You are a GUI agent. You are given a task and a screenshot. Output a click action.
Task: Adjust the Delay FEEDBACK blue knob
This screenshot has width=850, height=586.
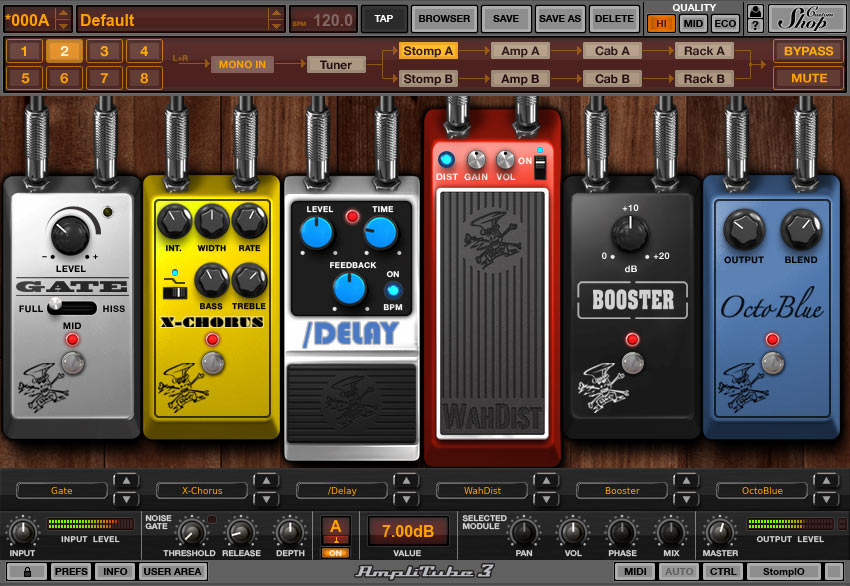pyautogui.click(x=350, y=288)
